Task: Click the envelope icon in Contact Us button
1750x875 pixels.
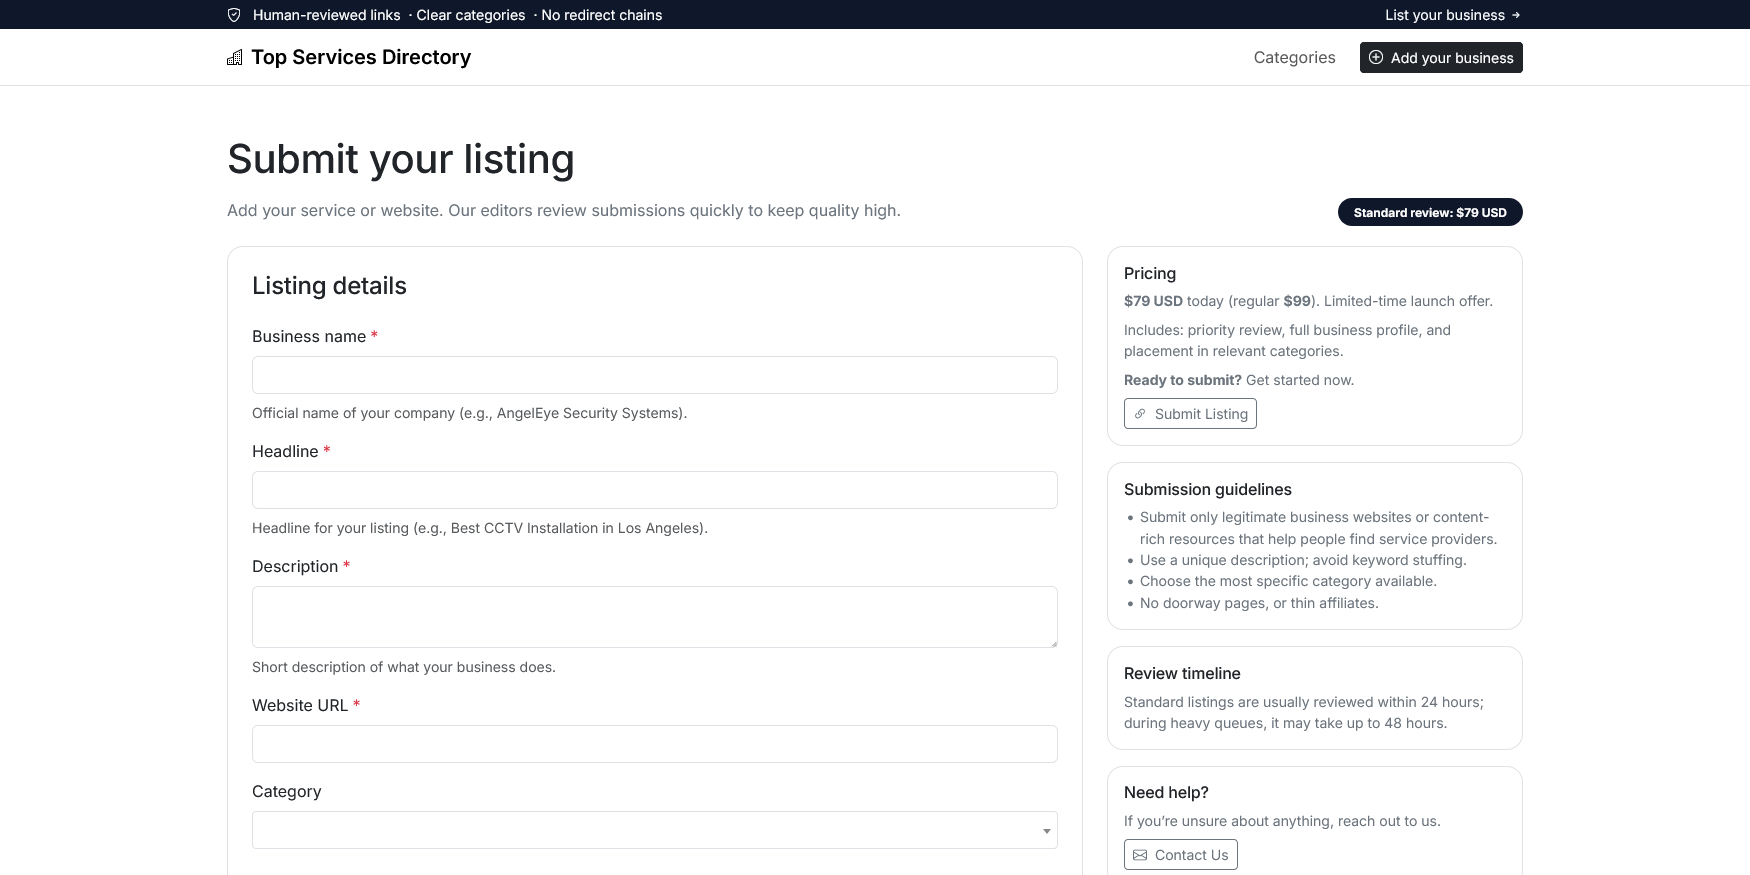Action: click(1140, 855)
